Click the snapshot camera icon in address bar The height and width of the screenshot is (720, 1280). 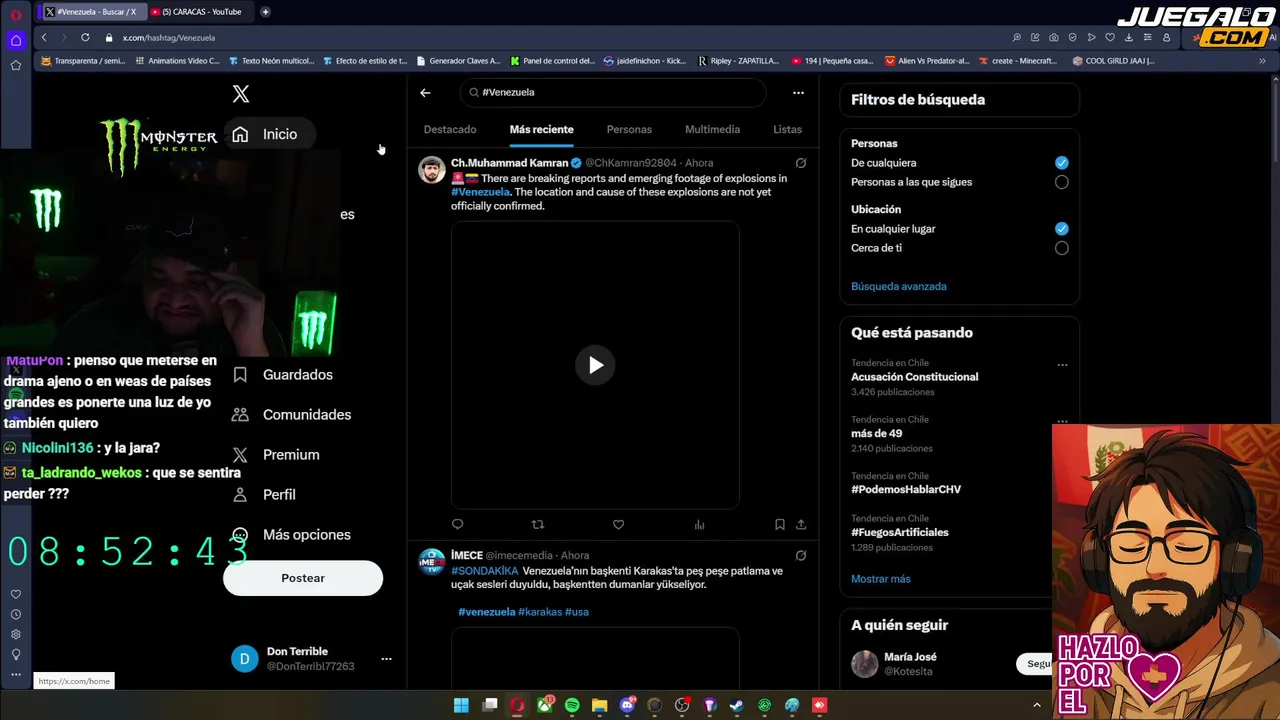pyautogui.click(x=1054, y=37)
